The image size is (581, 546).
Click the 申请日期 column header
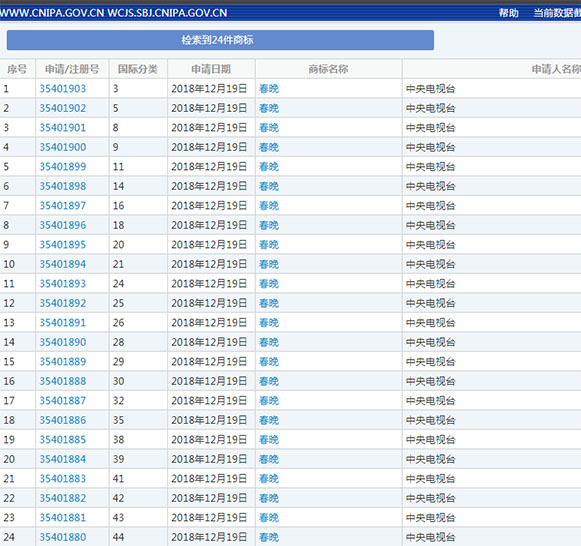coord(211,69)
